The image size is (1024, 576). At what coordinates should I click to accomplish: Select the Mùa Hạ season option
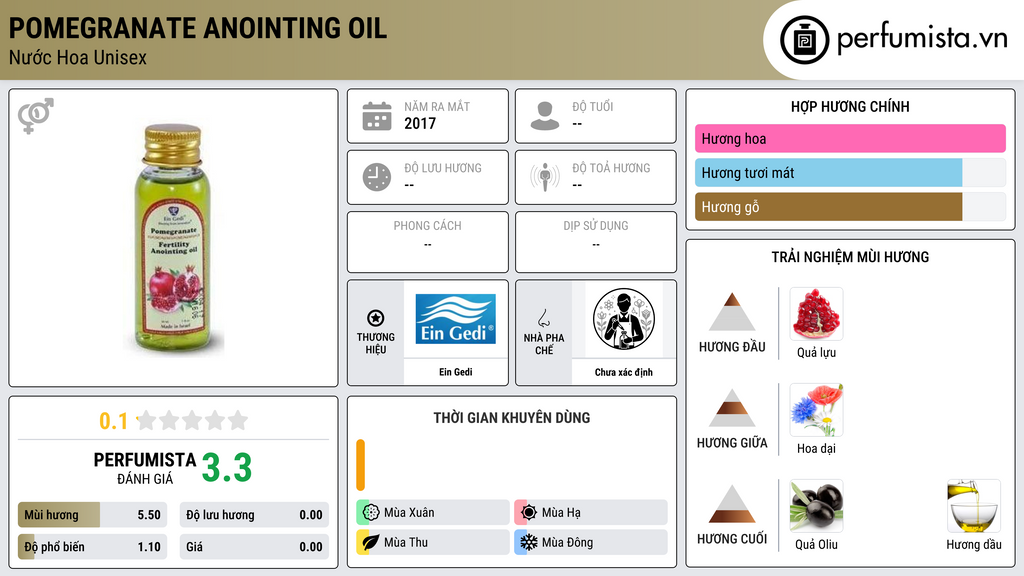point(591,513)
